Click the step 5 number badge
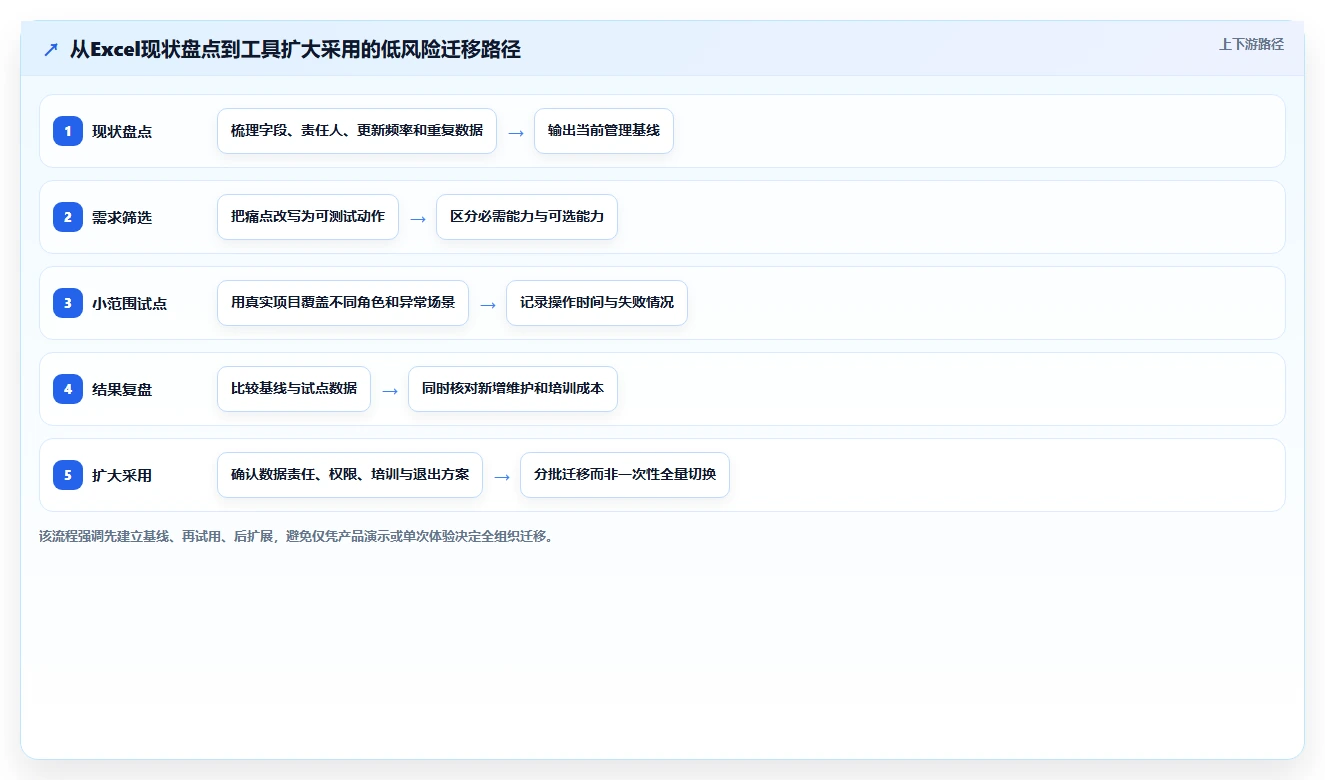Image resolution: width=1325 pixels, height=780 pixels. pyautogui.click(x=68, y=475)
